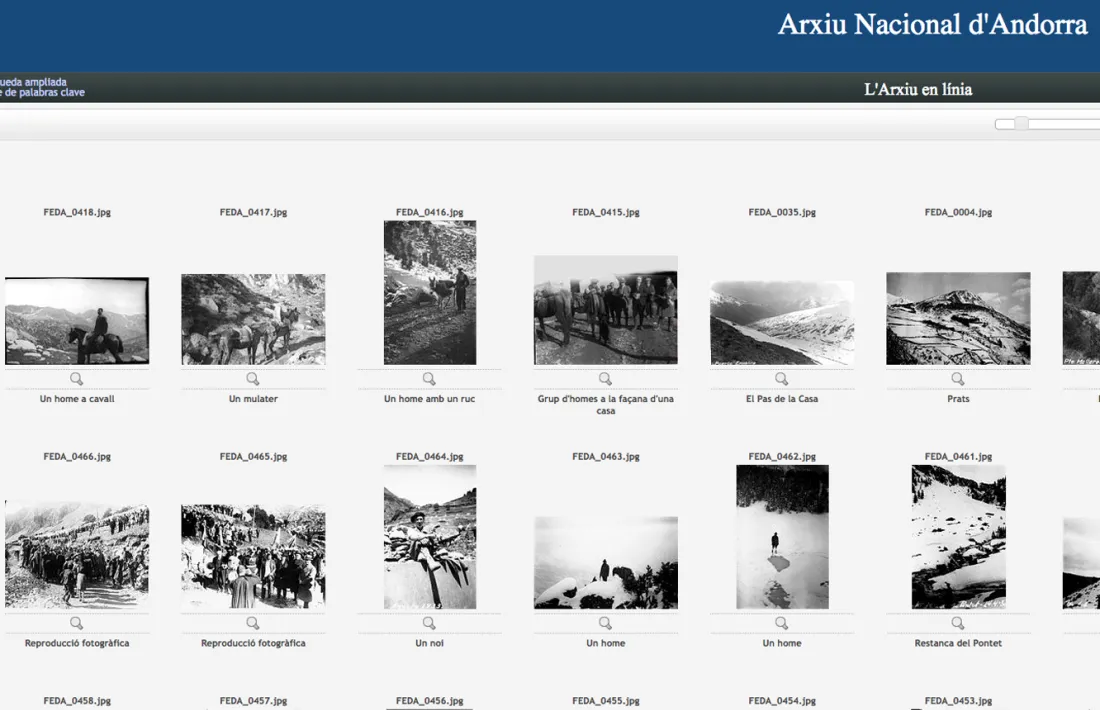Screen dimensions: 1100x710
Task: Click filename FEDA_0418.jpg
Action: (x=77, y=212)
